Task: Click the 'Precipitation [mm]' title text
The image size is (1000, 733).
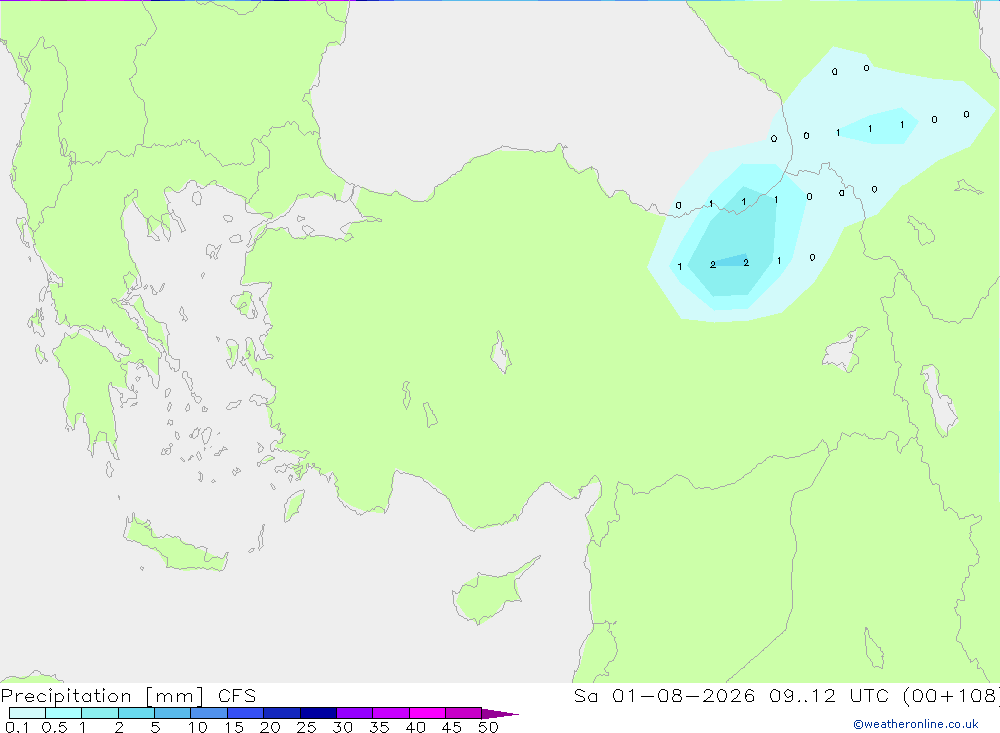Action: click(102, 696)
